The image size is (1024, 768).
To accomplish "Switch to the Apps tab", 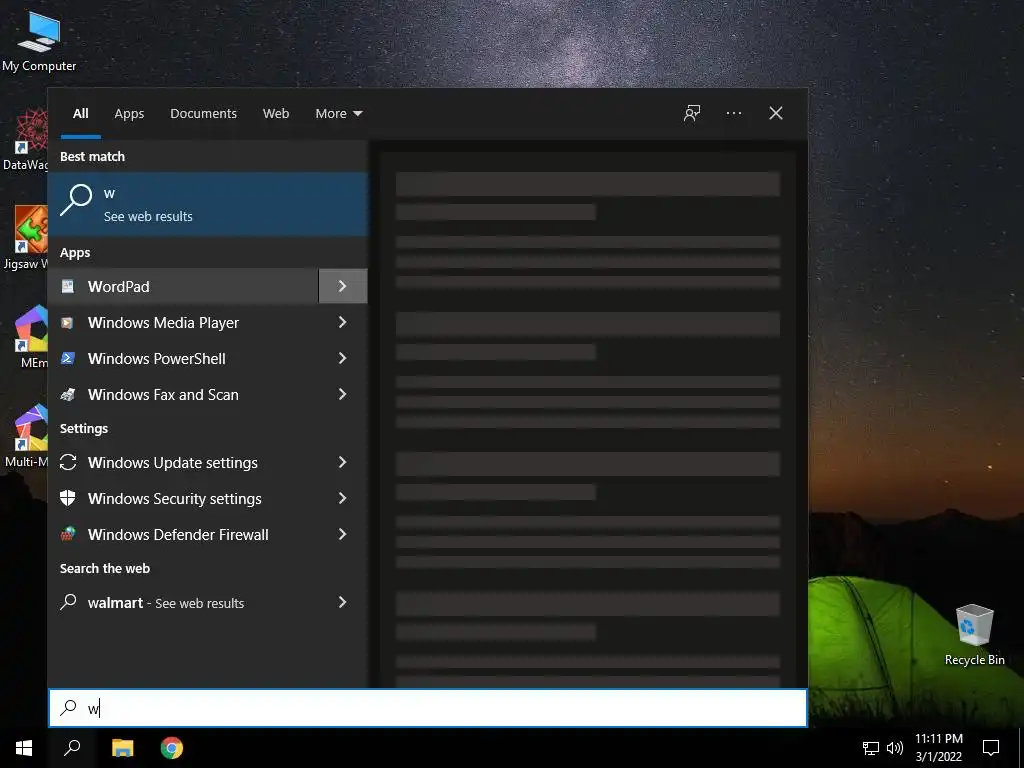I will pyautogui.click(x=129, y=114).
